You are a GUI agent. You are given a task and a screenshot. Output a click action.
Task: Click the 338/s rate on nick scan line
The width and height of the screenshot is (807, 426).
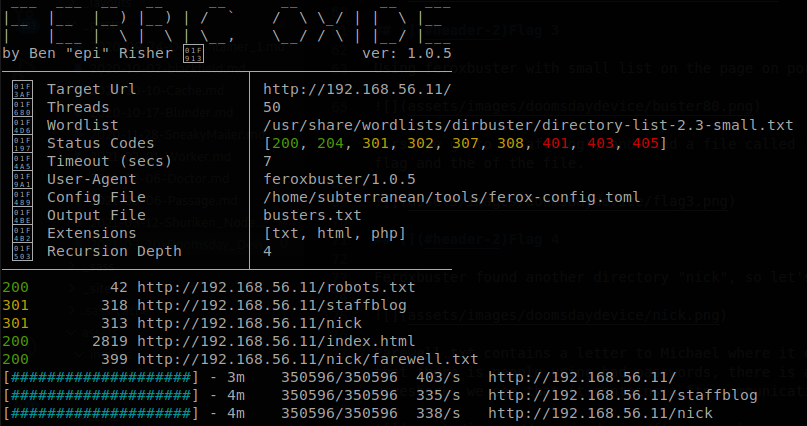(438, 413)
